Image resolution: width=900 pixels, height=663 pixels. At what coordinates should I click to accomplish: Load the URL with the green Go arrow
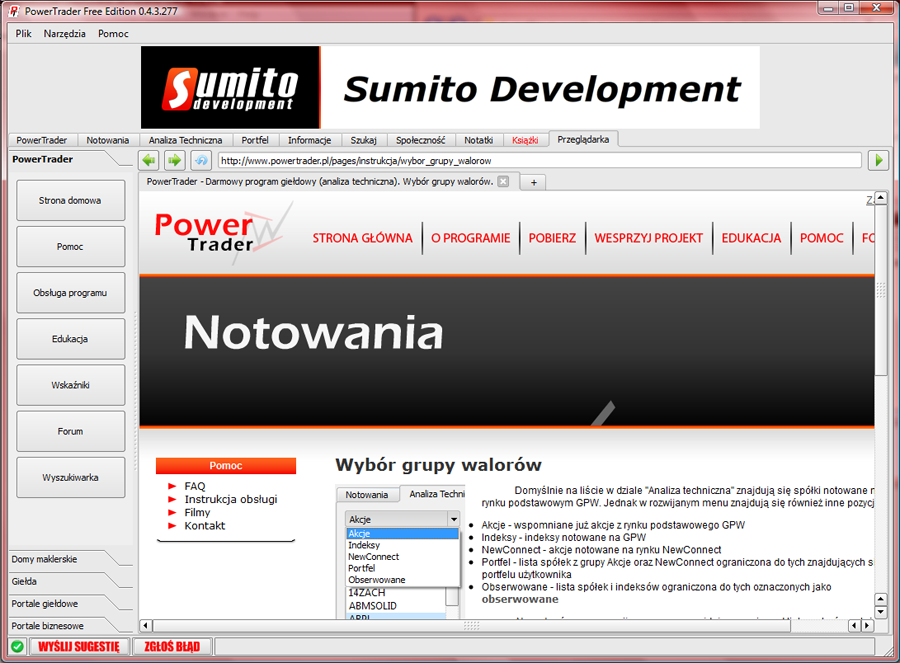[878, 160]
